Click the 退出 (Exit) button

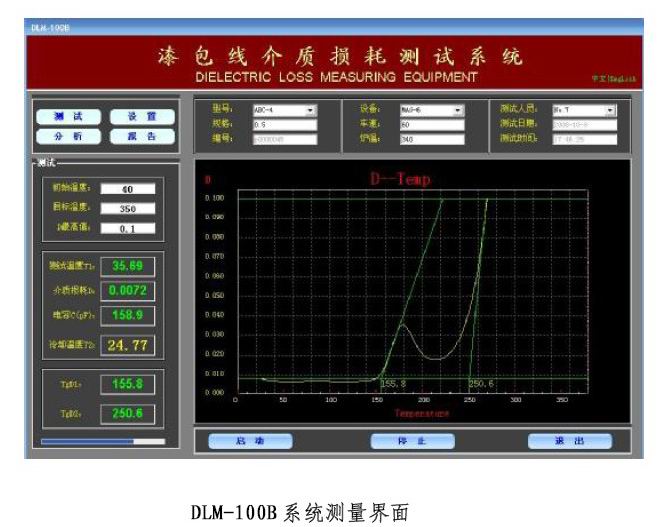pyautogui.click(x=570, y=441)
